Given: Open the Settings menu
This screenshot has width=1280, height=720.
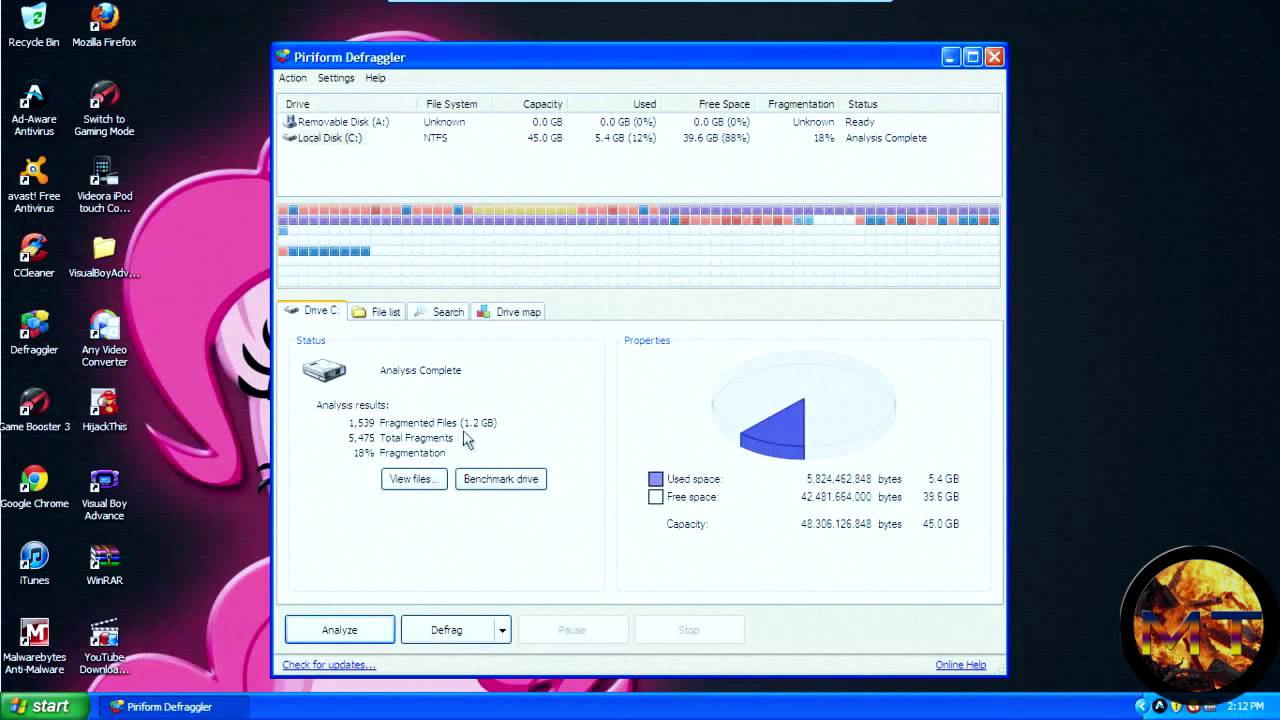Looking at the screenshot, I should click(x=336, y=78).
